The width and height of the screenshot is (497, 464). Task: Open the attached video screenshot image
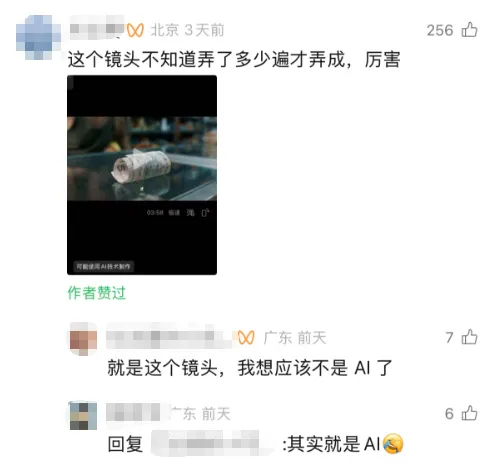click(142, 175)
